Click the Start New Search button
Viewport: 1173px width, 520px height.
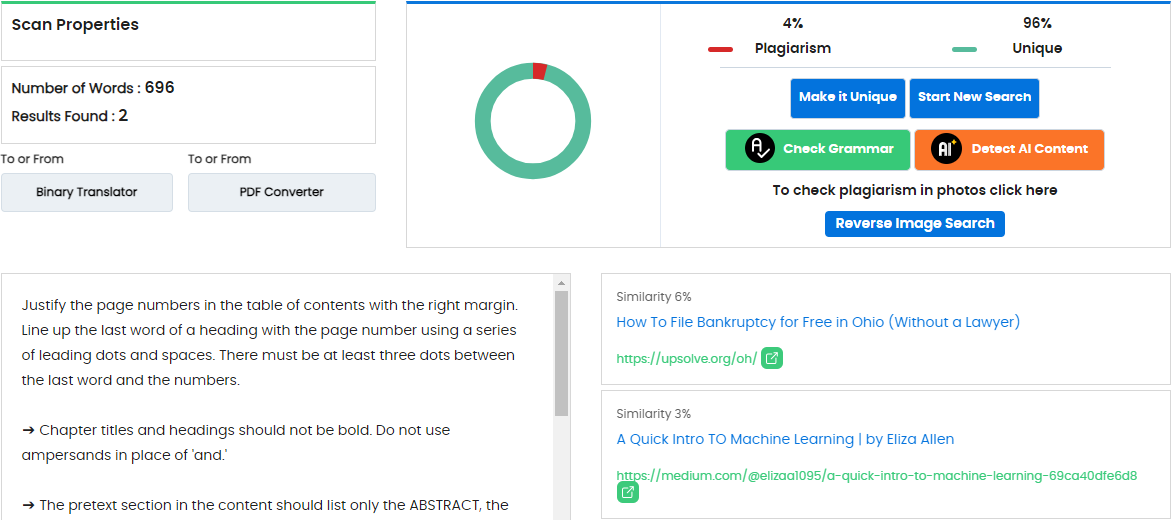coord(974,98)
